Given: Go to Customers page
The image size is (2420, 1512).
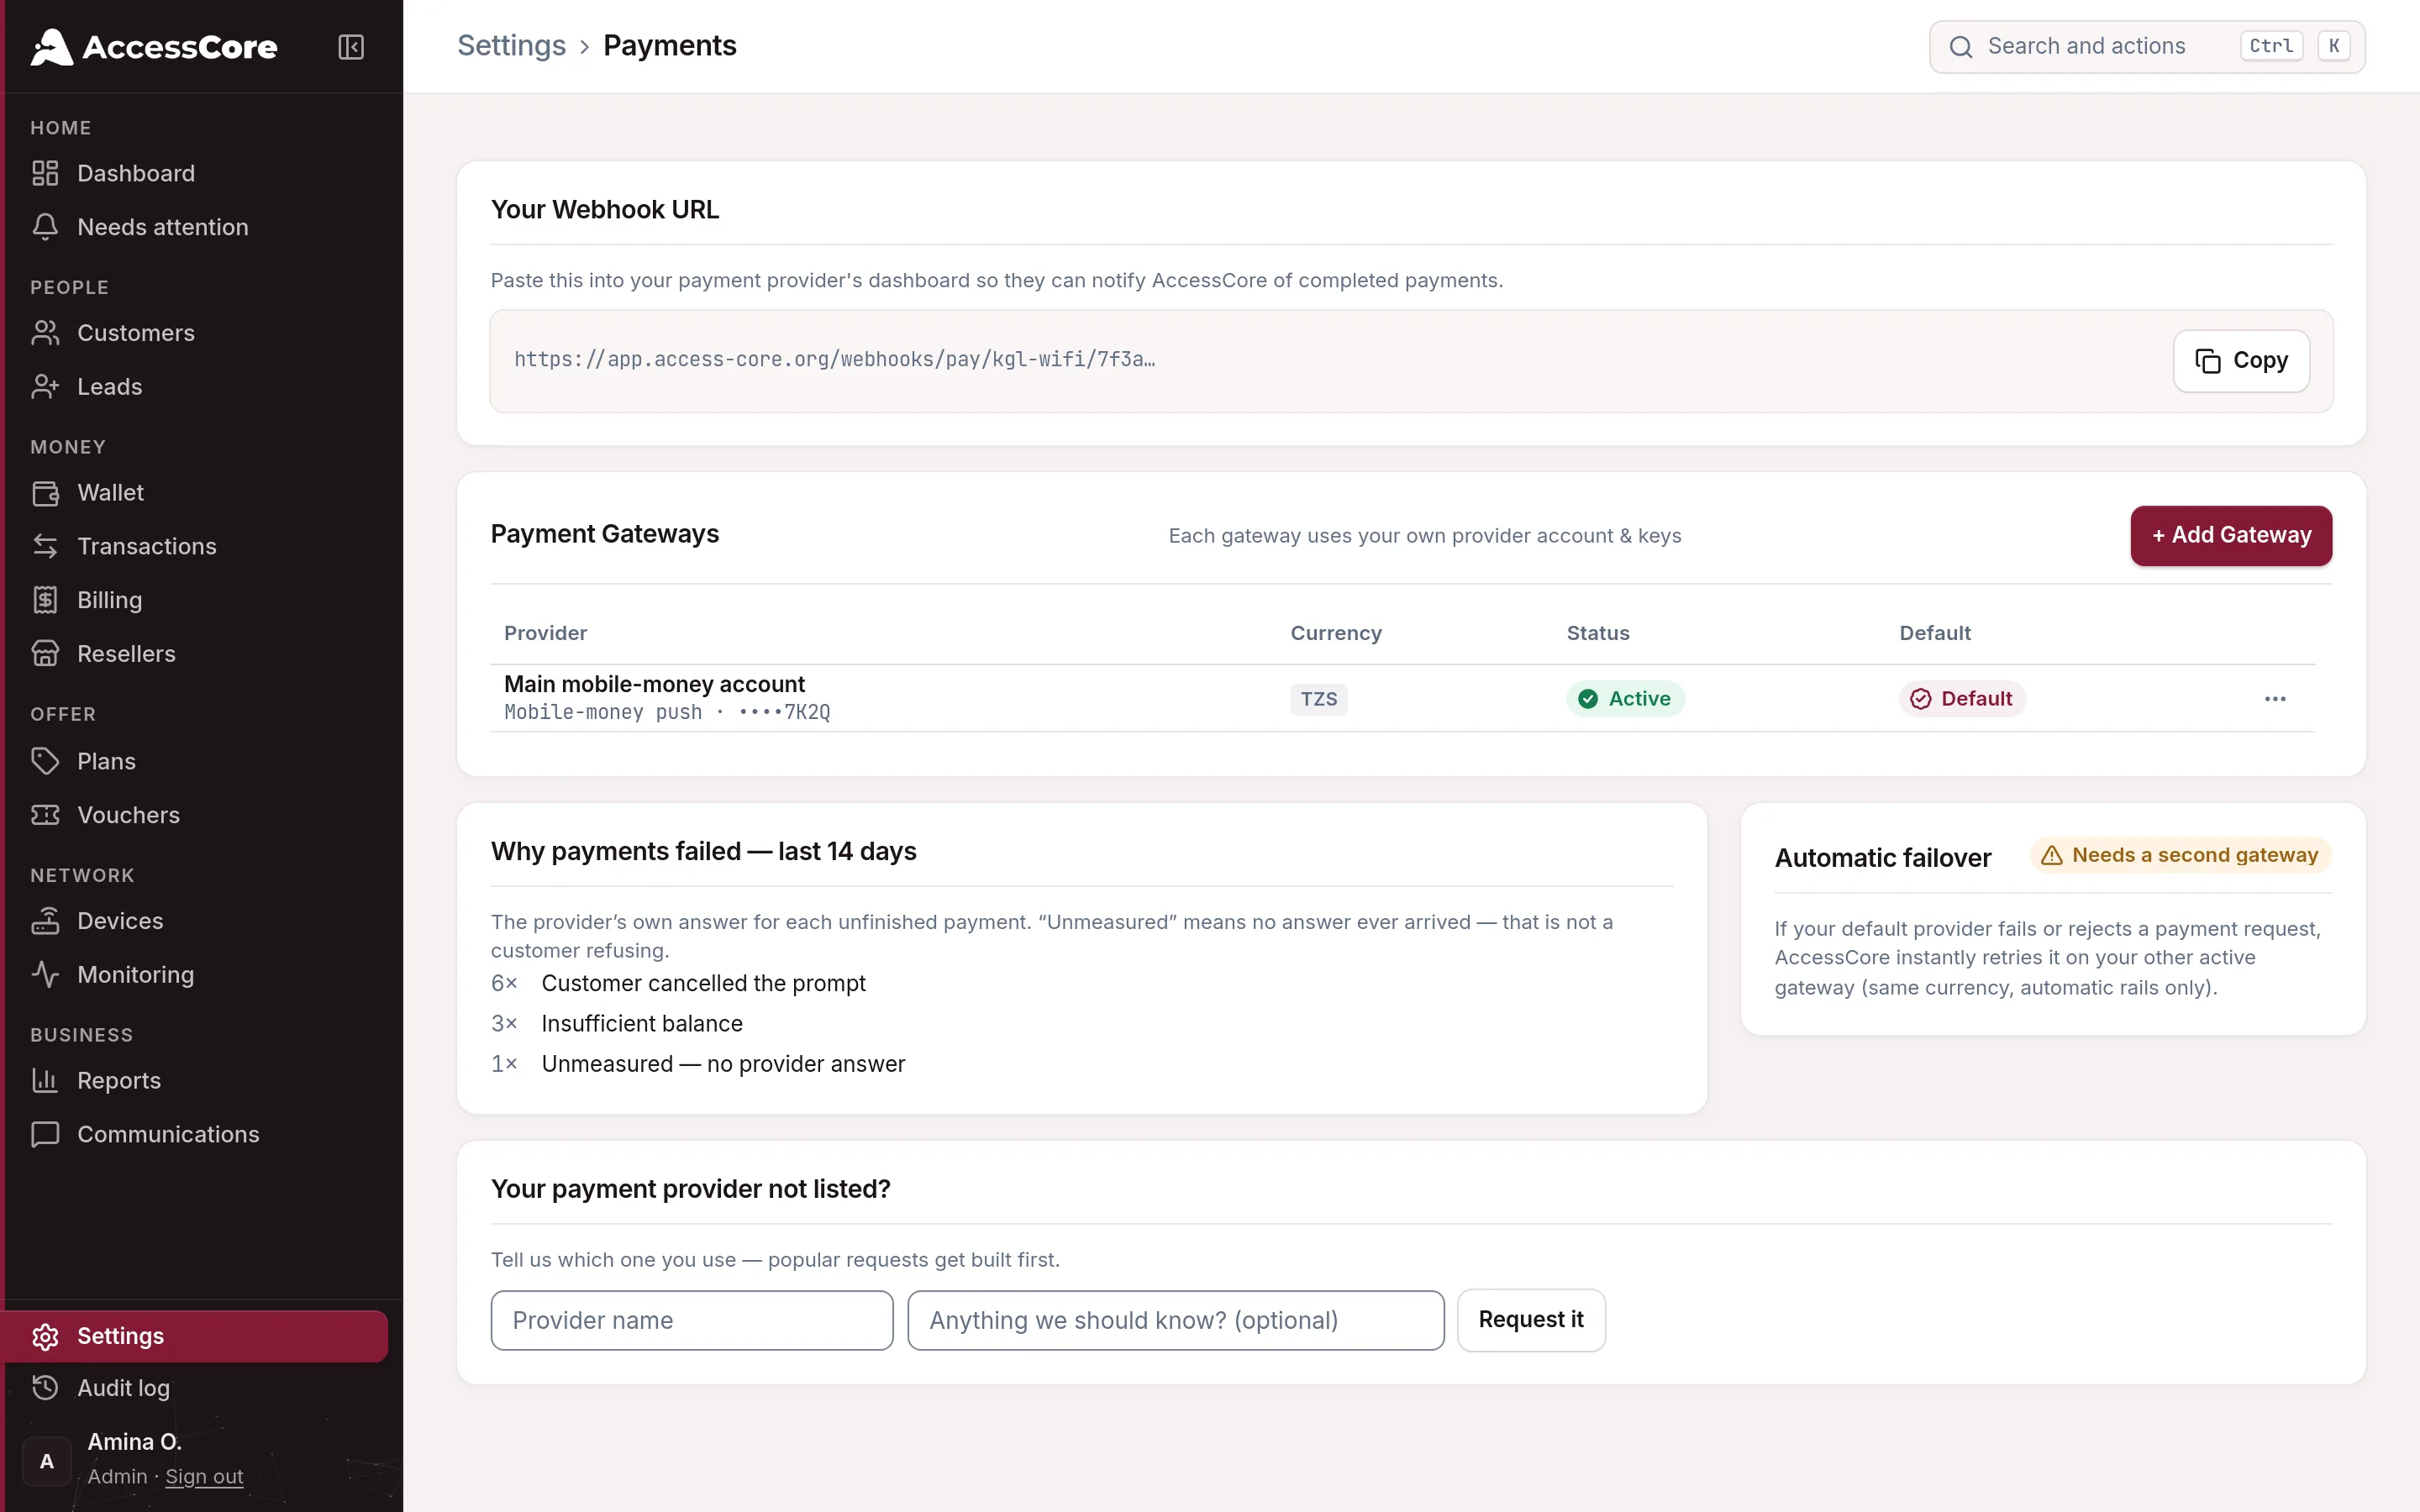Looking at the screenshot, I should click(195, 333).
